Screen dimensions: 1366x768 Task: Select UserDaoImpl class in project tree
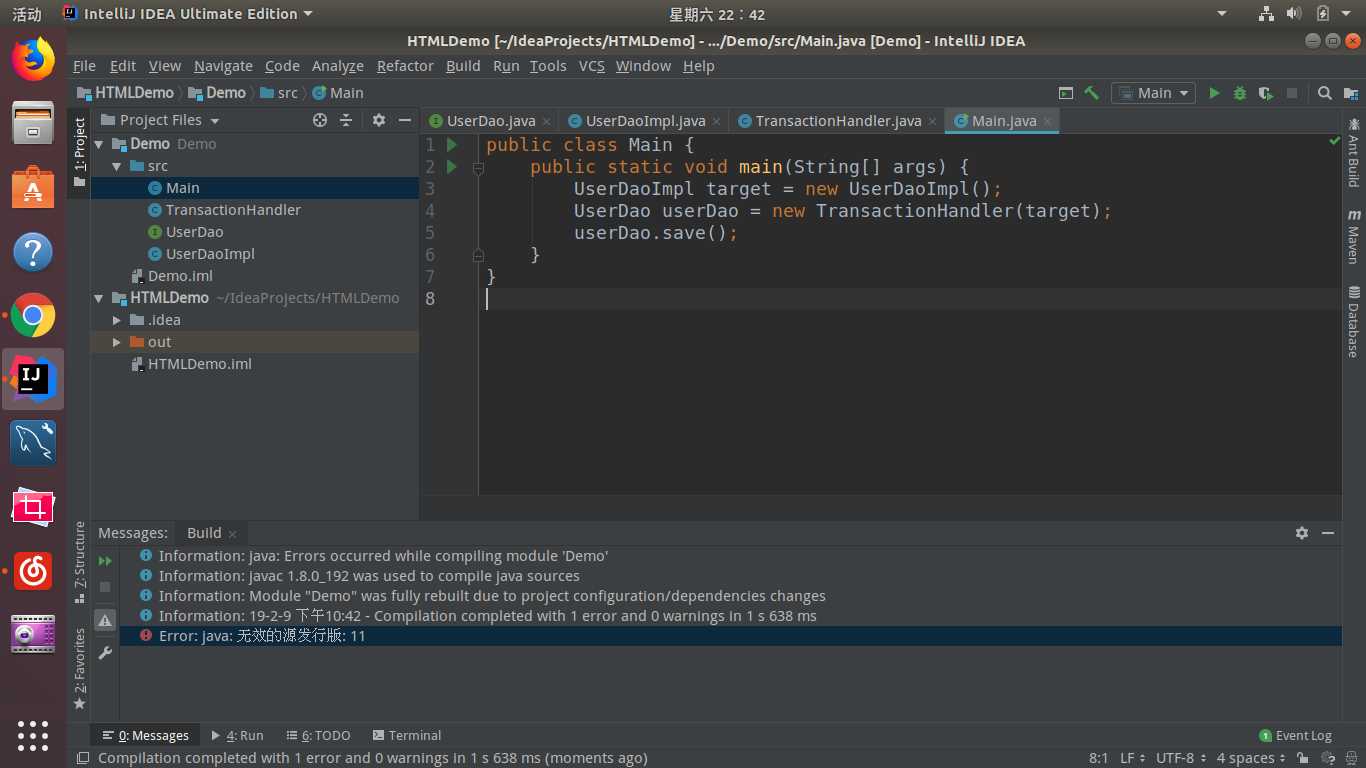pos(210,254)
